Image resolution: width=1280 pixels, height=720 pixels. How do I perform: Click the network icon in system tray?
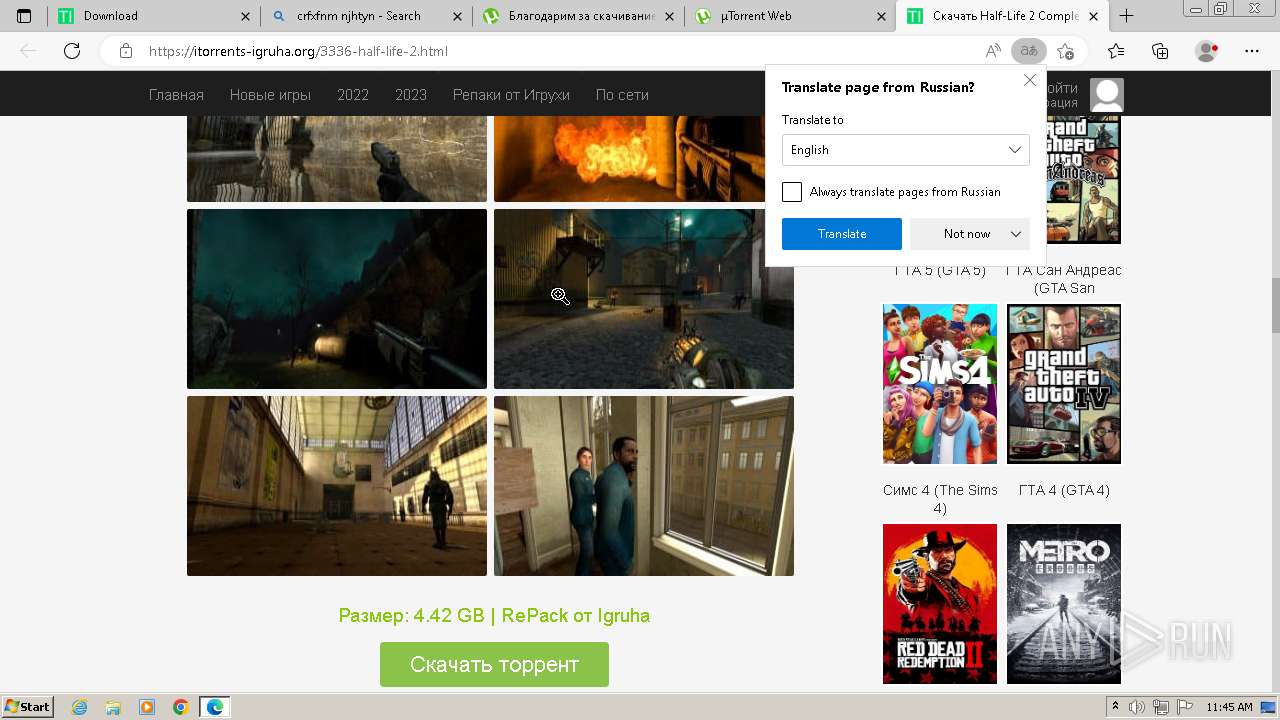click(1160, 707)
